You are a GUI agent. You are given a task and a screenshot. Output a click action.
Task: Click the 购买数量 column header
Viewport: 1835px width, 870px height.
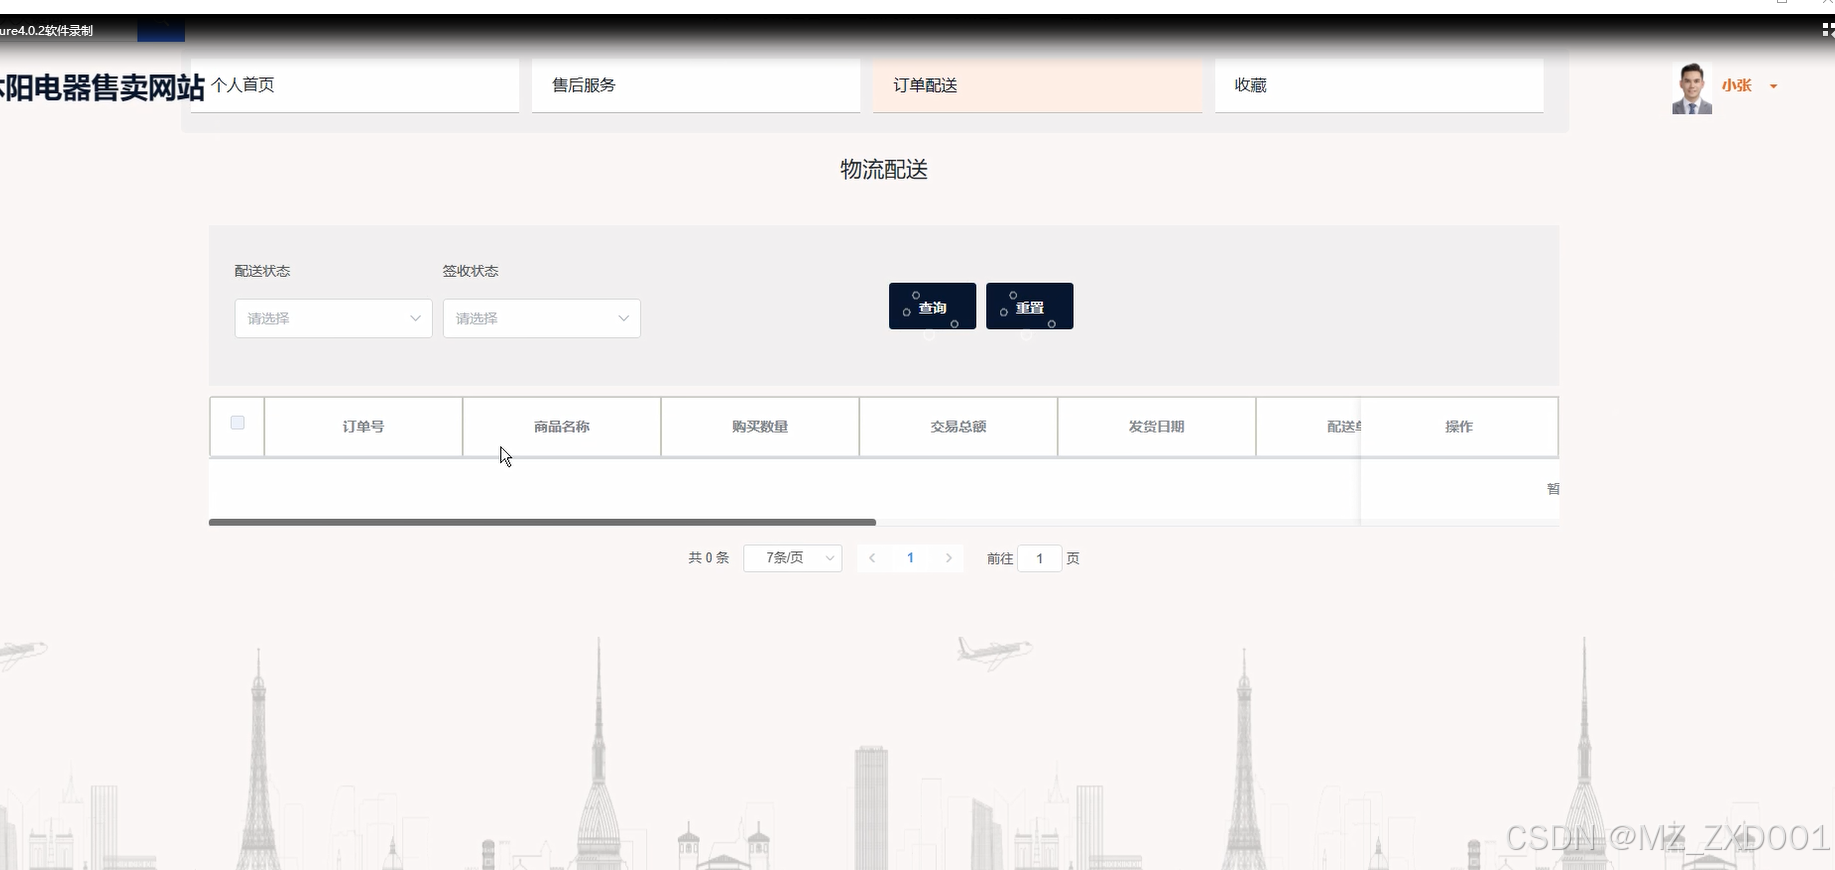760,427
